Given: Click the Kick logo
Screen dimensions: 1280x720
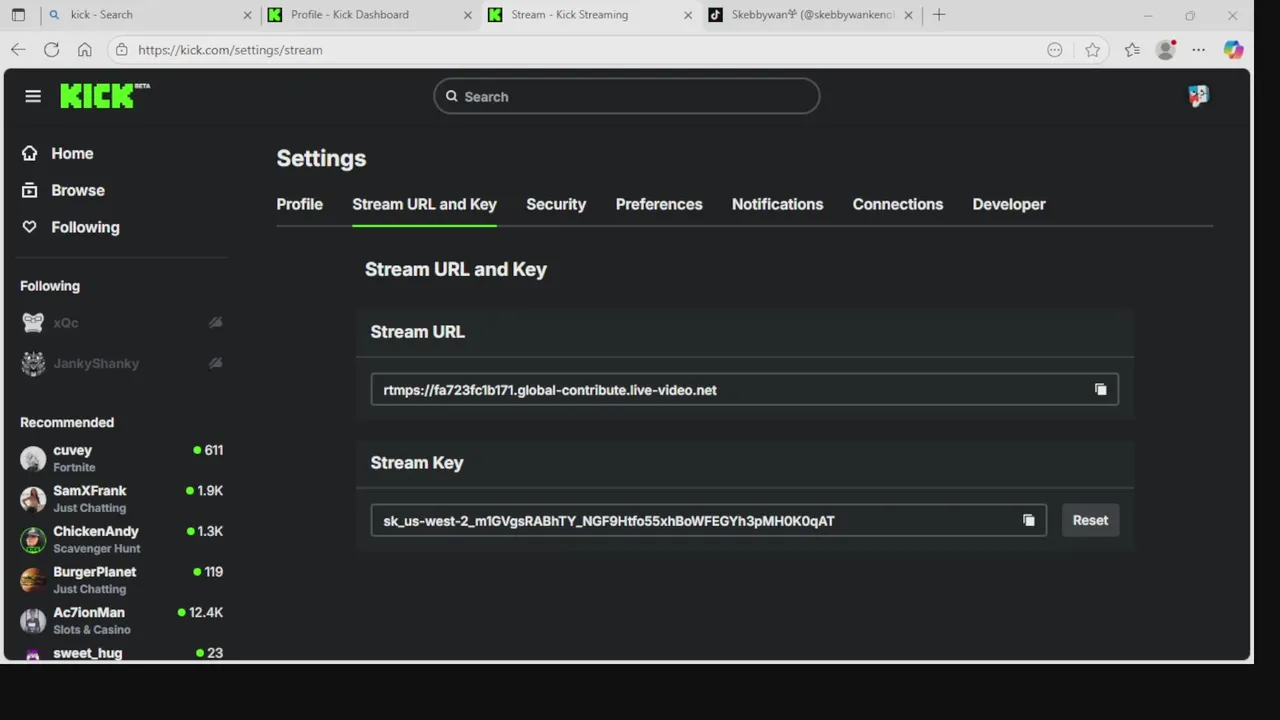Looking at the screenshot, I should (x=104, y=95).
